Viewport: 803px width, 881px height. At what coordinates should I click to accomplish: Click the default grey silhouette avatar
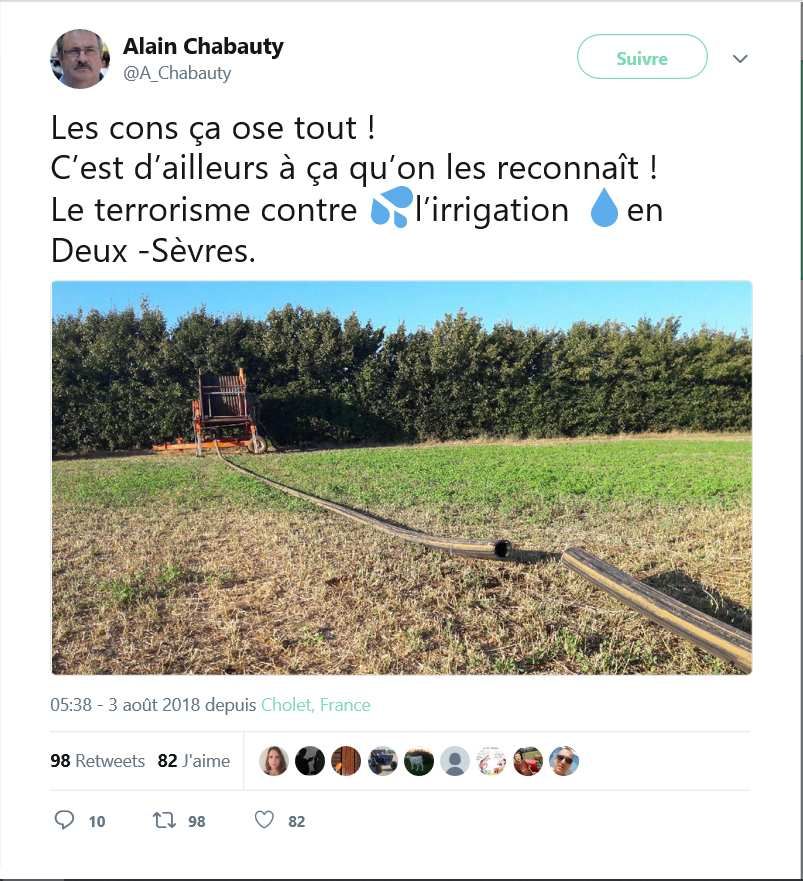pos(455,761)
